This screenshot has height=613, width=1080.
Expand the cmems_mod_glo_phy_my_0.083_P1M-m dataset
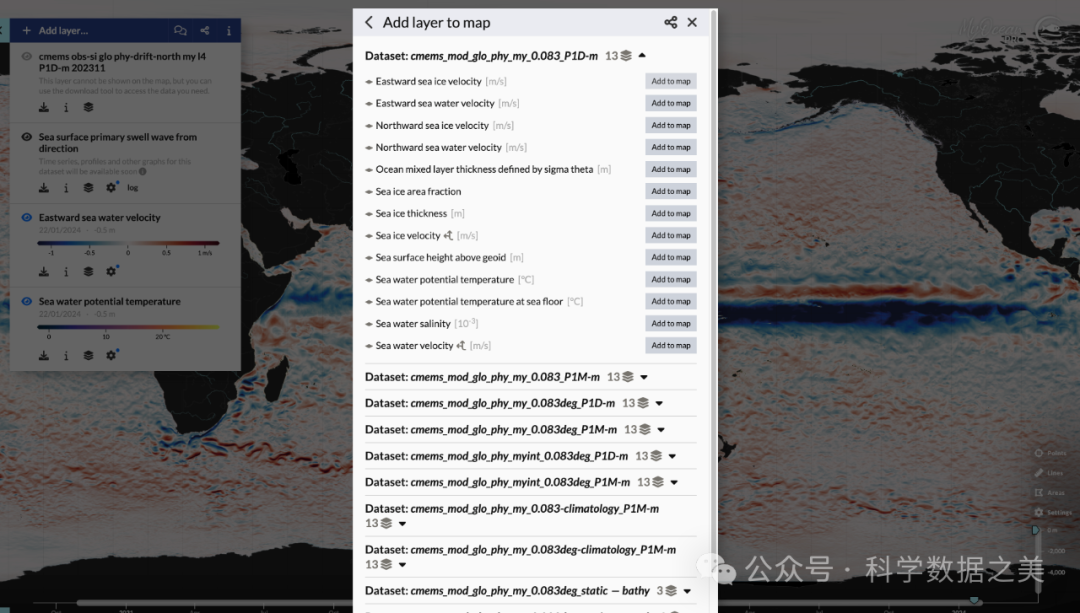coord(644,378)
